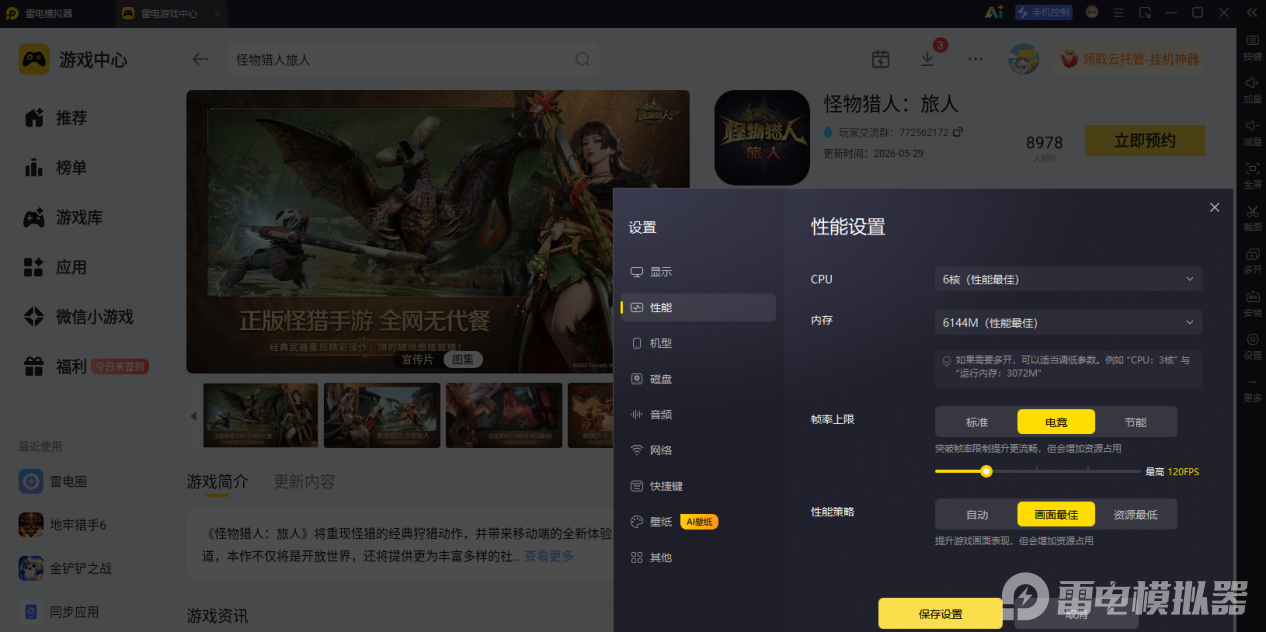Open the title bar hamburger menu
This screenshot has height=632, width=1266.
point(1118,13)
